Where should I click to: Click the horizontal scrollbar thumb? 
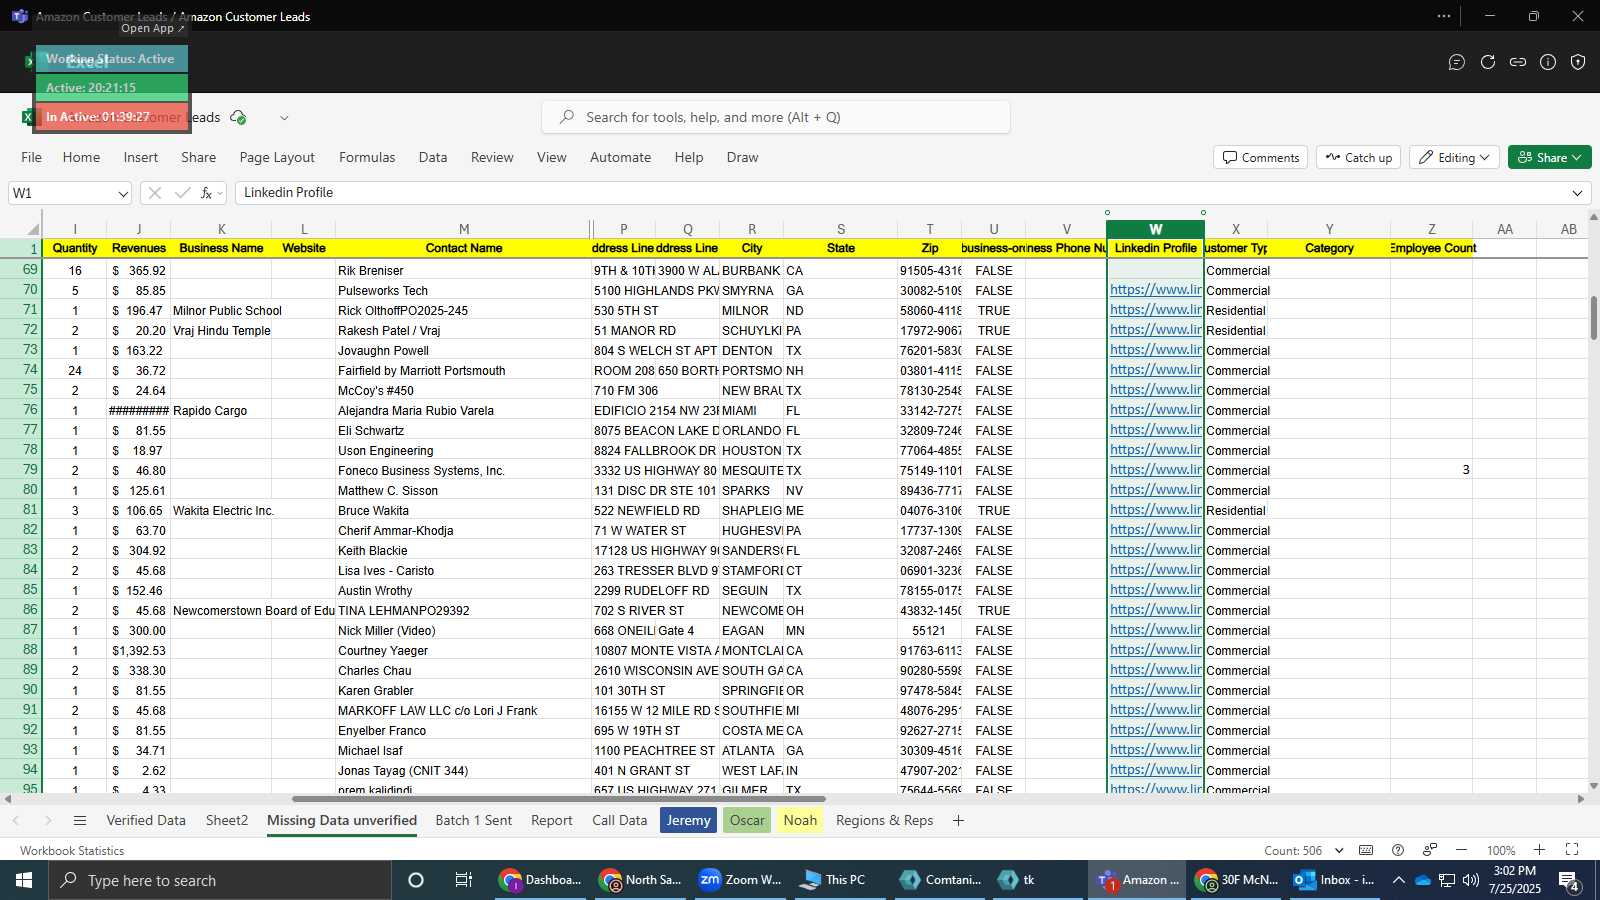tap(558, 799)
